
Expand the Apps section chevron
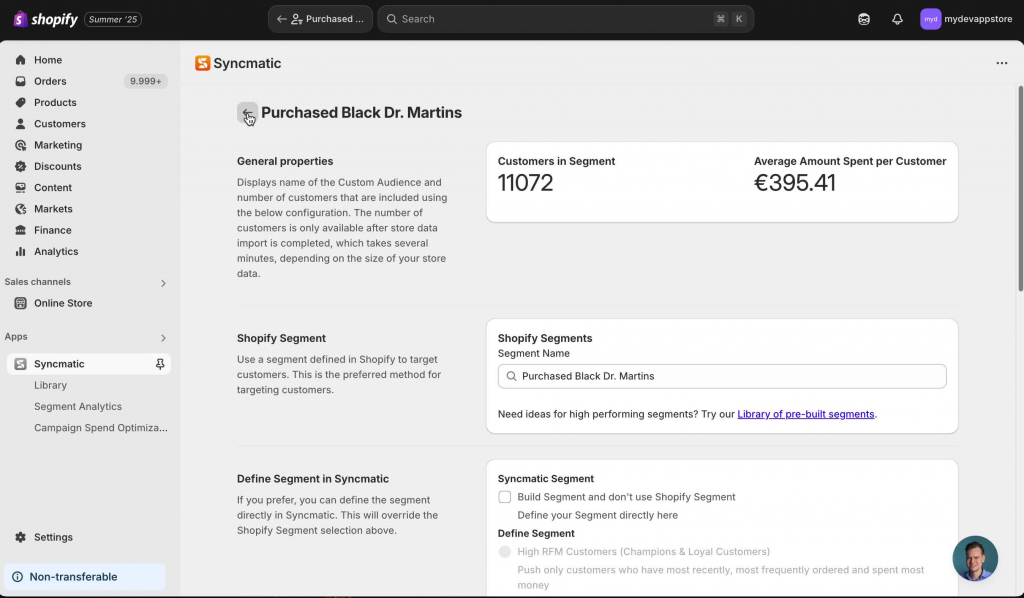click(163, 338)
